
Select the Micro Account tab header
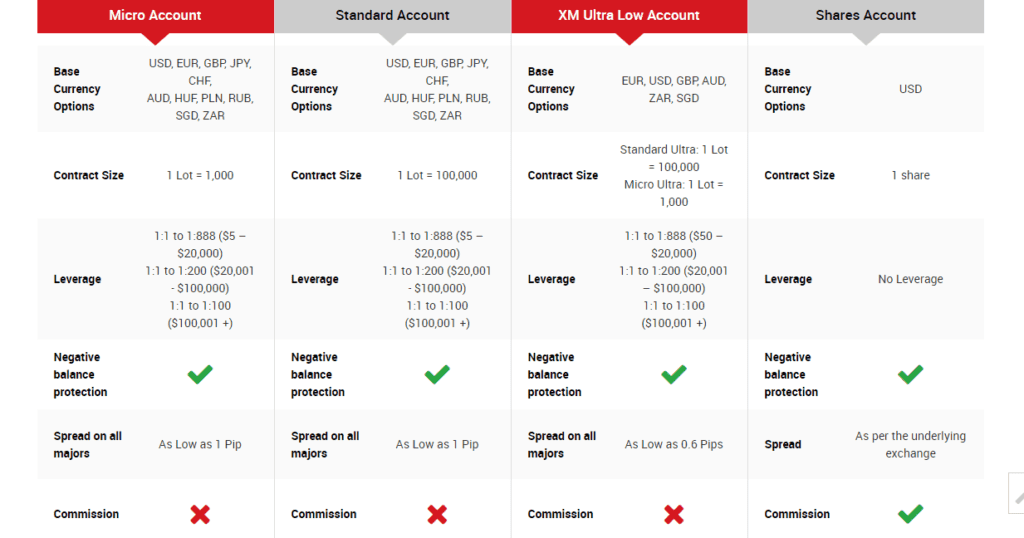pos(155,16)
